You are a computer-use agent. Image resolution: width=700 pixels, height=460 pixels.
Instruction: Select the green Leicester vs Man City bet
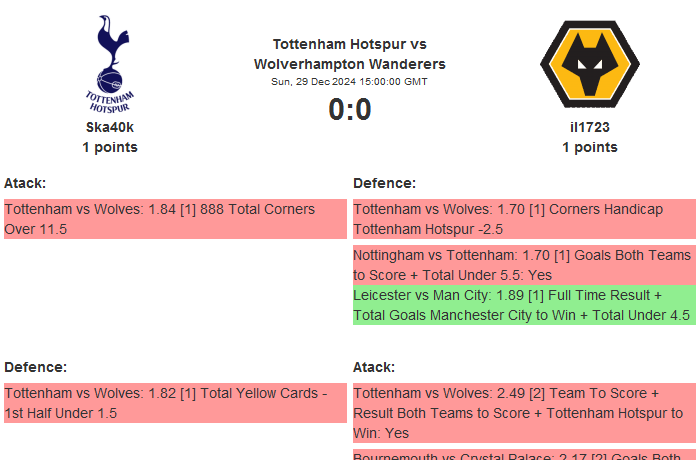pyautogui.click(x=524, y=305)
